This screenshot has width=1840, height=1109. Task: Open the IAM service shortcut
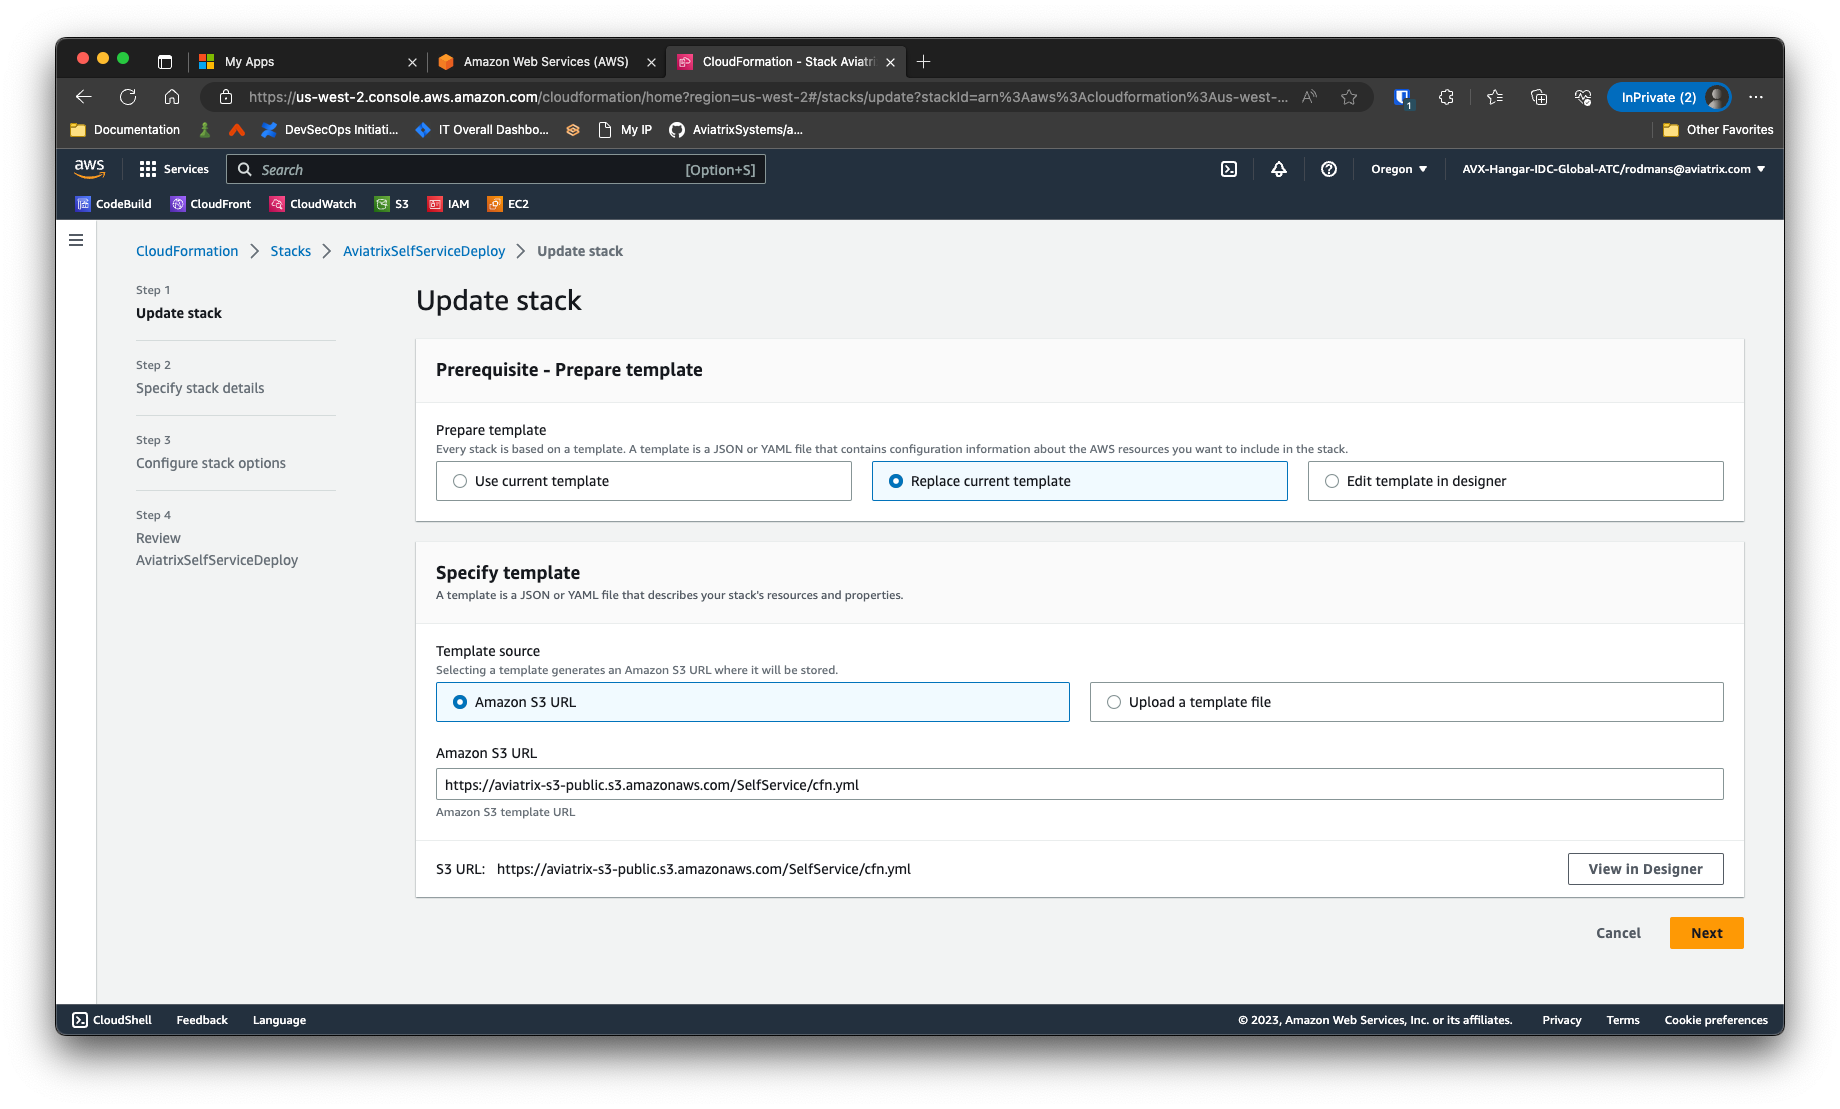pos(449,204)
